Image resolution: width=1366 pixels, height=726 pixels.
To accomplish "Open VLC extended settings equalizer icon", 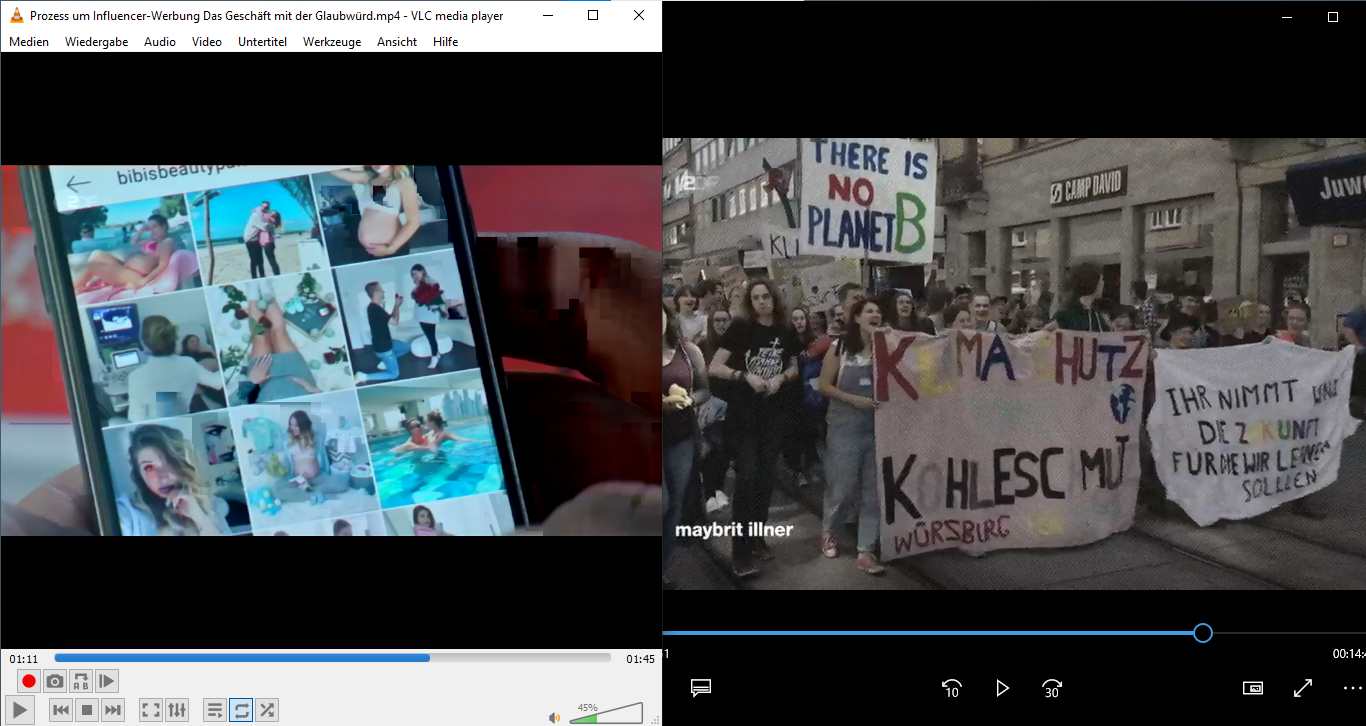I will tap(177, 710).
